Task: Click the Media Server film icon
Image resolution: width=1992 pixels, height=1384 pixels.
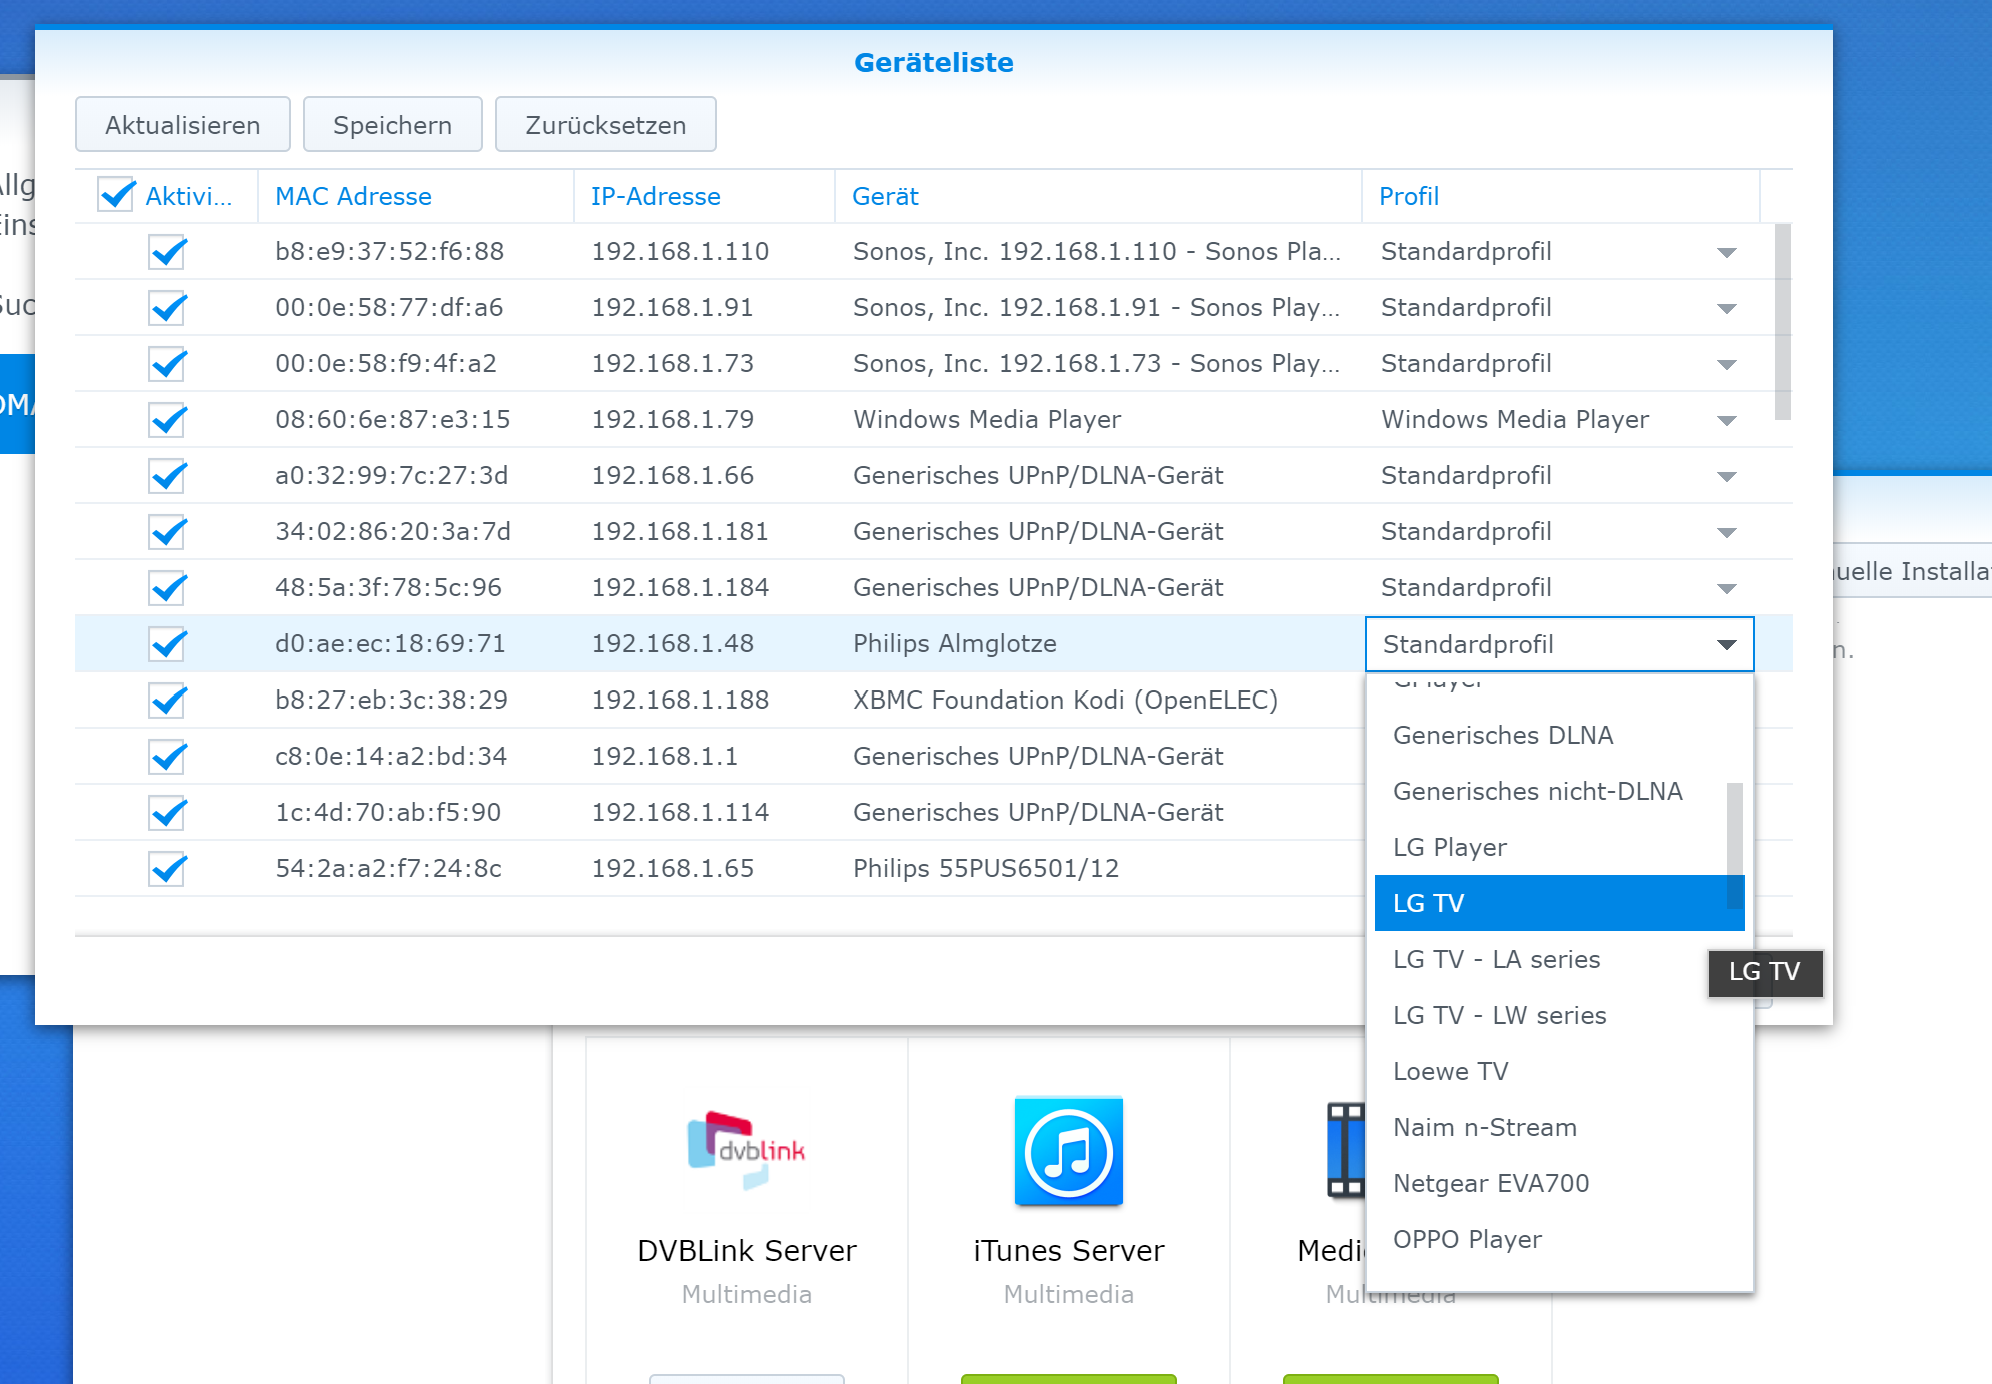Action: pos(1346,1150)
